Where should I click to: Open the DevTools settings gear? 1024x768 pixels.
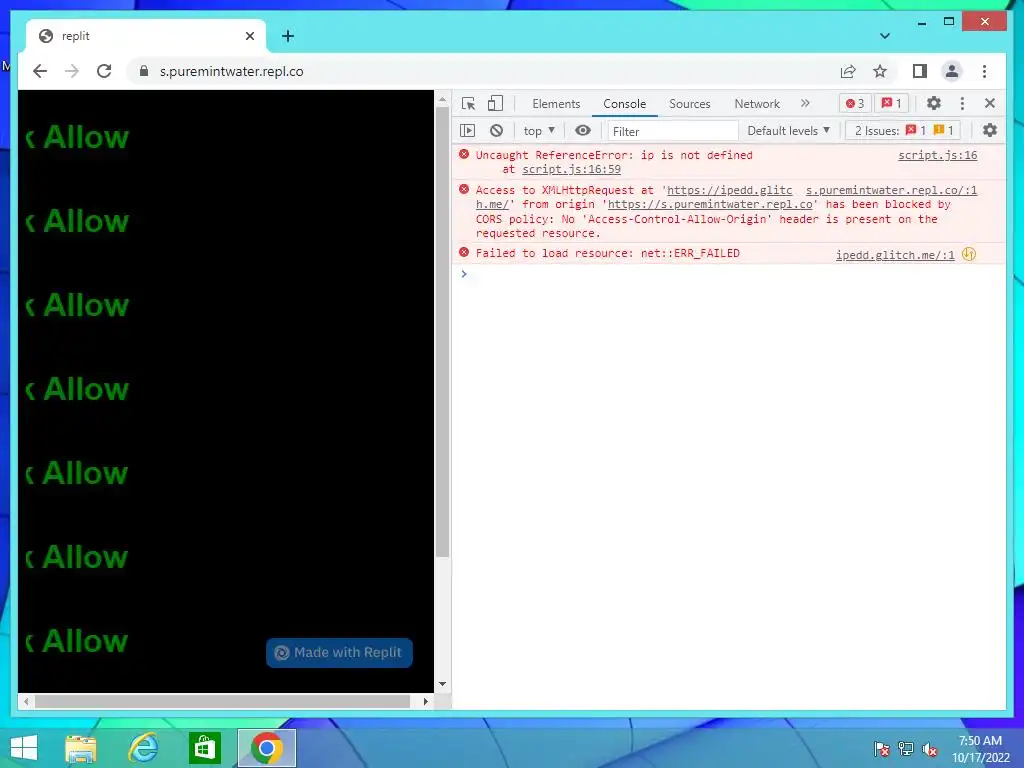pos(934,103)
